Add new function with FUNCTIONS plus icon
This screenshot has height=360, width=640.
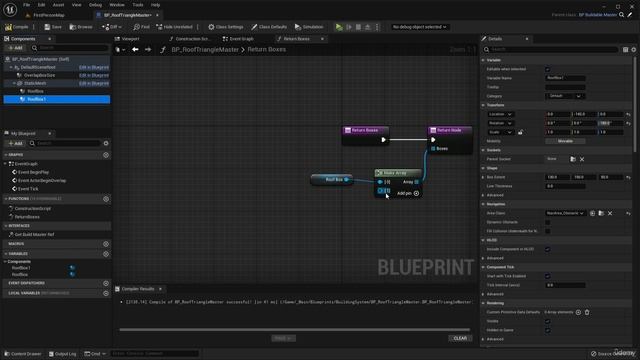tap(106, 199)
